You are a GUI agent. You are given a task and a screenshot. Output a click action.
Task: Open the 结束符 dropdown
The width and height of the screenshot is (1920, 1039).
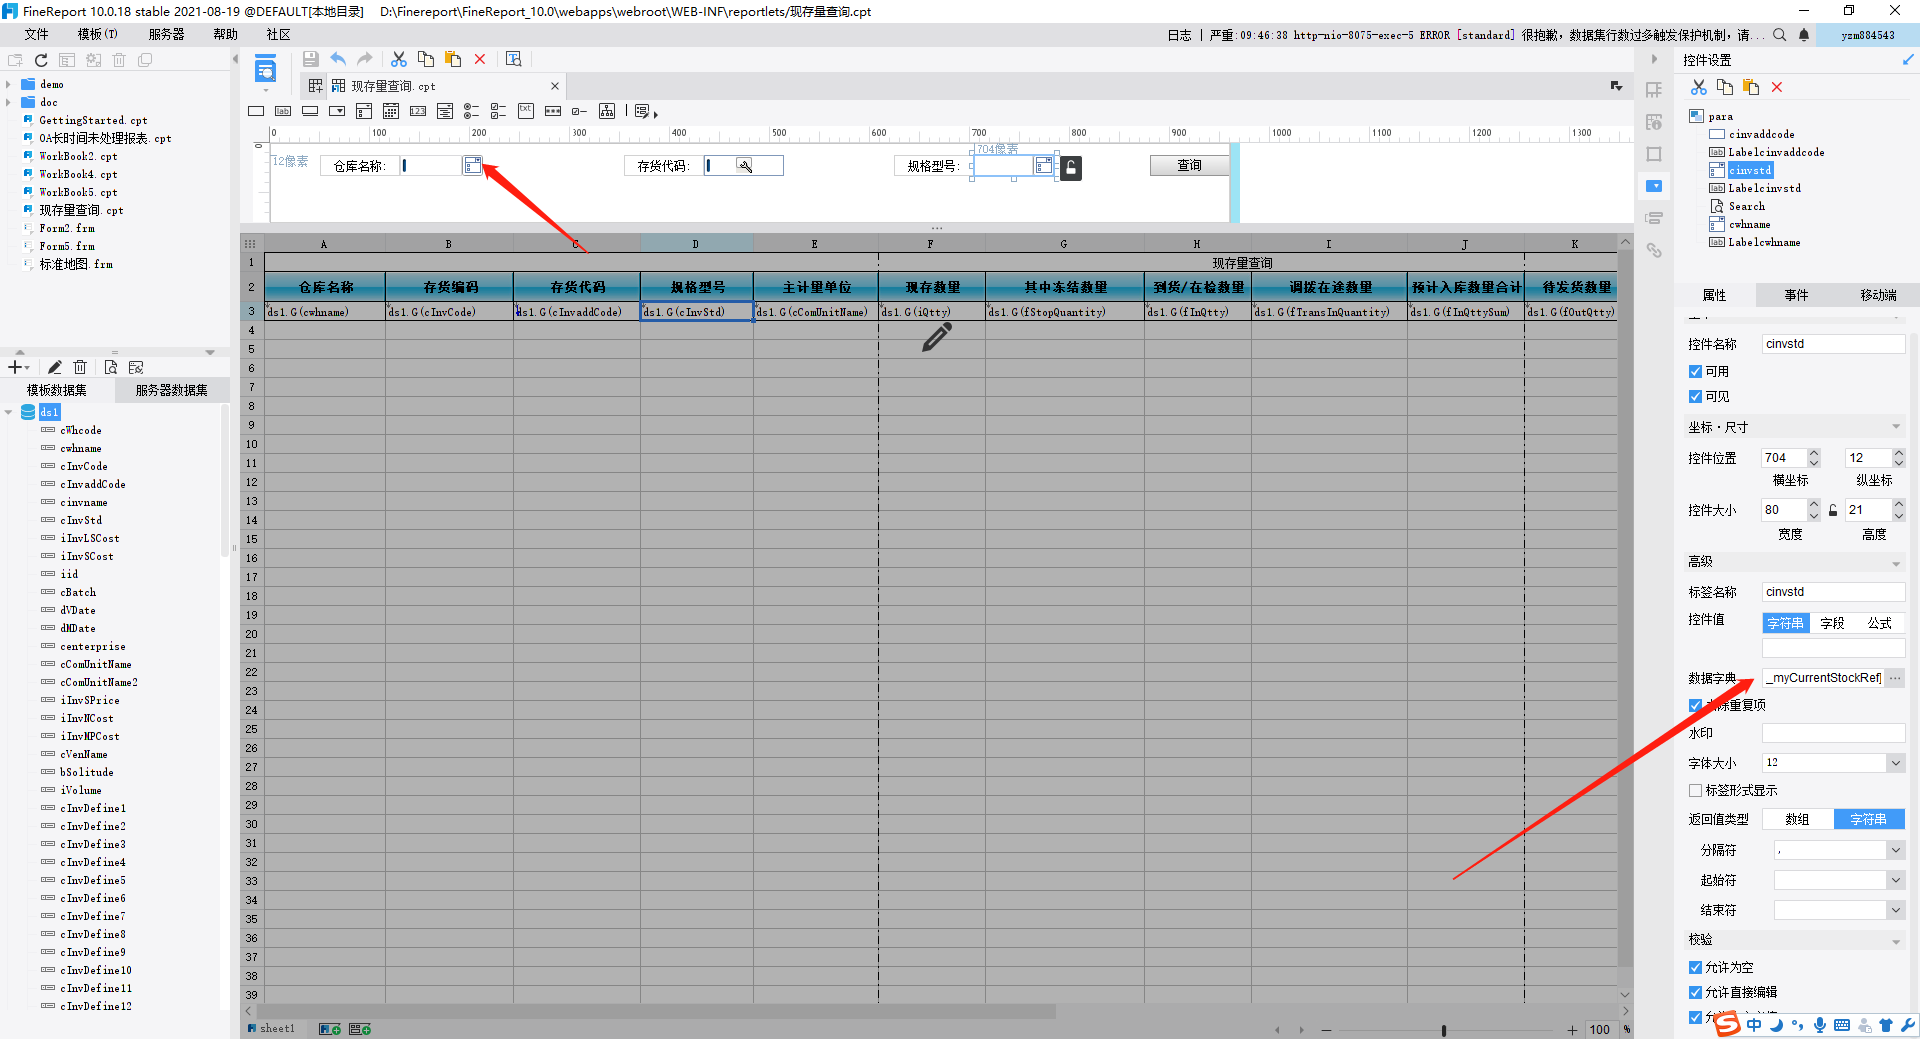coord(1895,910)
